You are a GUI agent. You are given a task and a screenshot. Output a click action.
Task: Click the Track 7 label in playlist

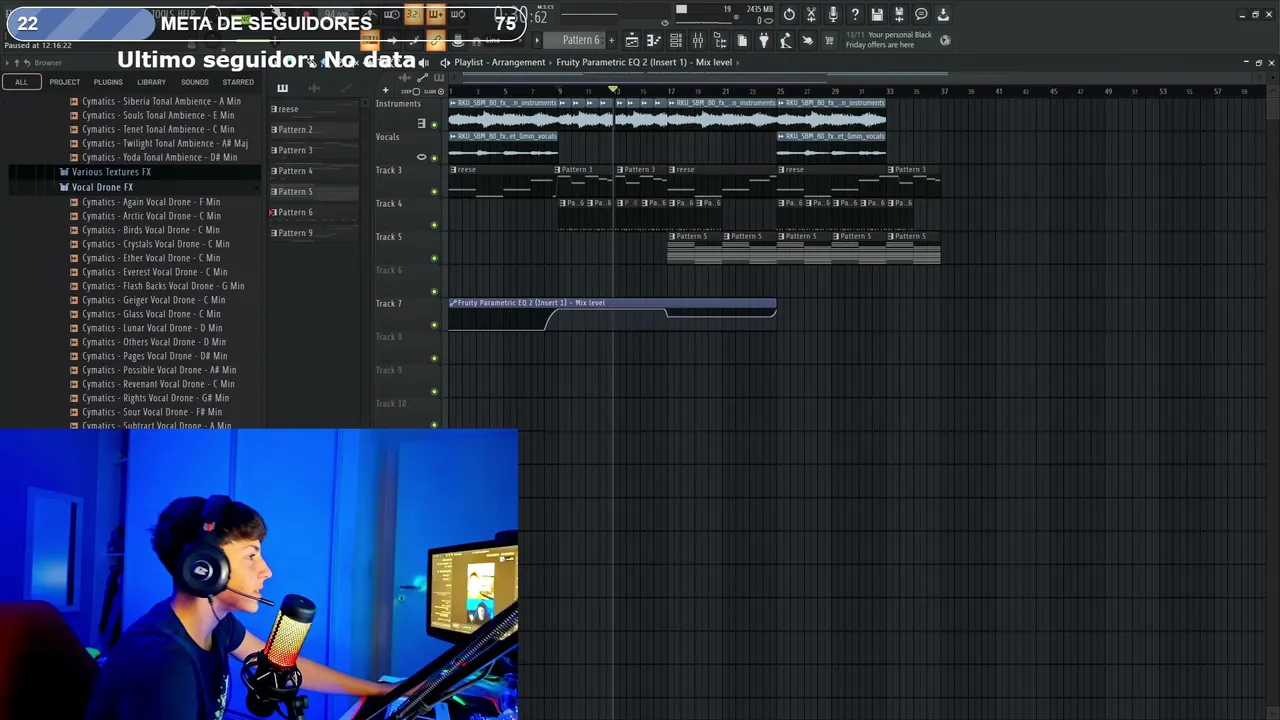[x=388, y=303]
